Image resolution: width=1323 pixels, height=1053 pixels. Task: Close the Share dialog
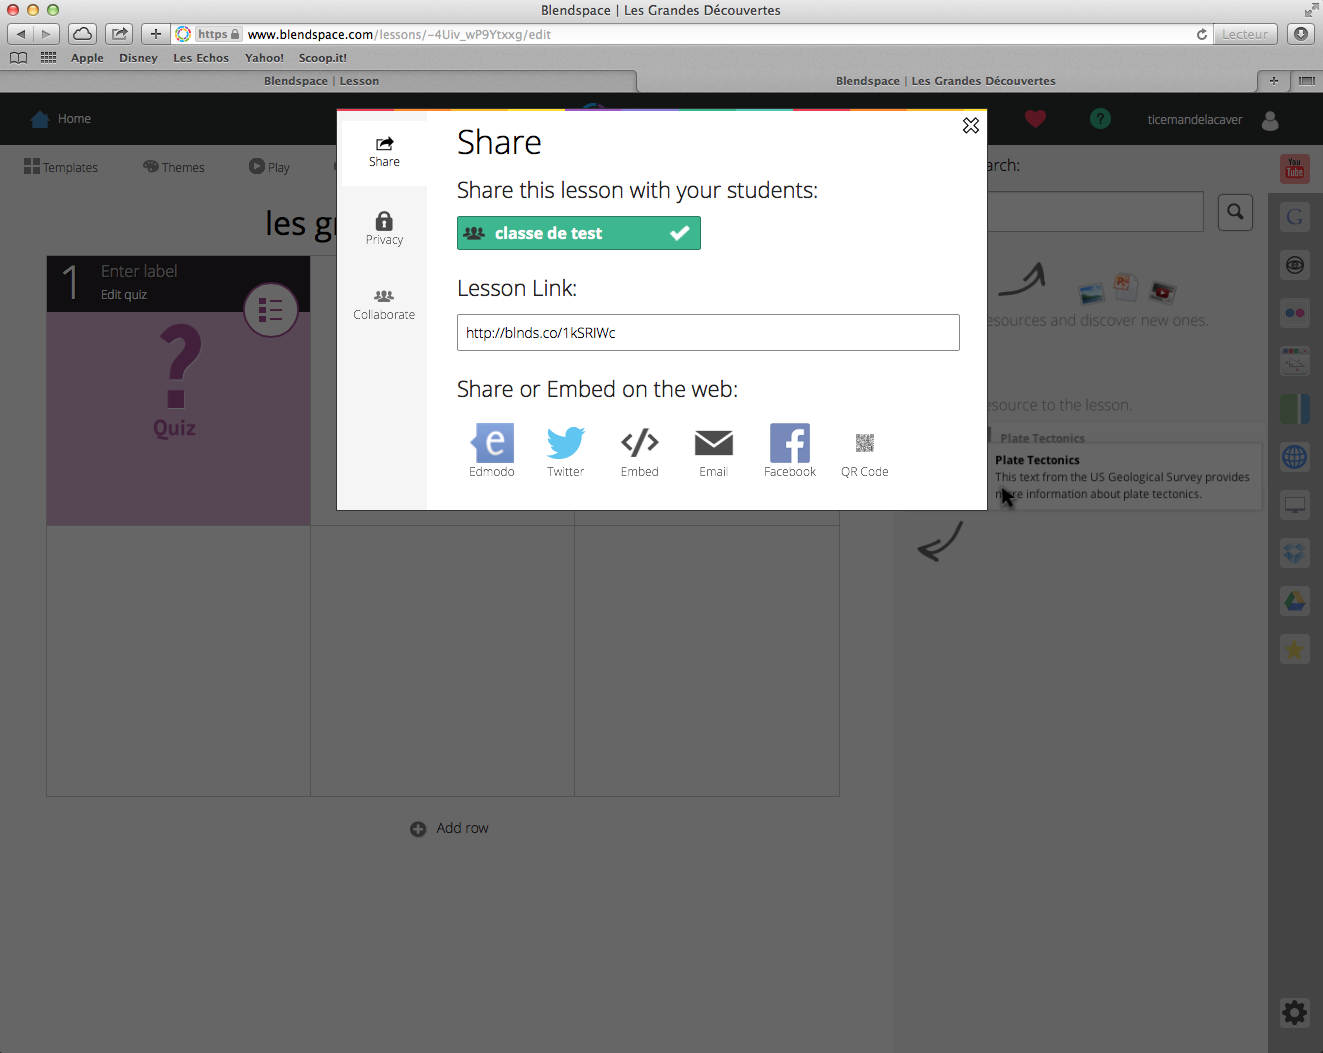pyautogui.click(x=970, y=125)
